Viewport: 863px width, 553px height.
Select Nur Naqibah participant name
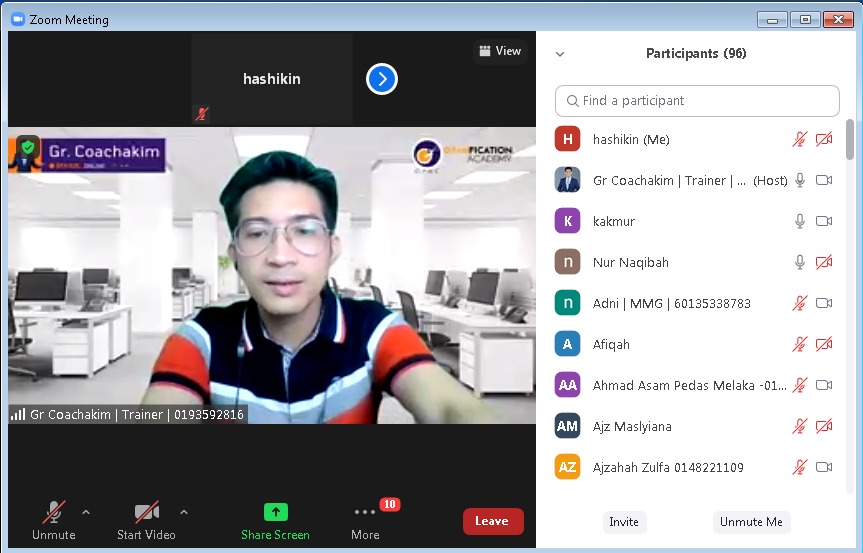631,262
